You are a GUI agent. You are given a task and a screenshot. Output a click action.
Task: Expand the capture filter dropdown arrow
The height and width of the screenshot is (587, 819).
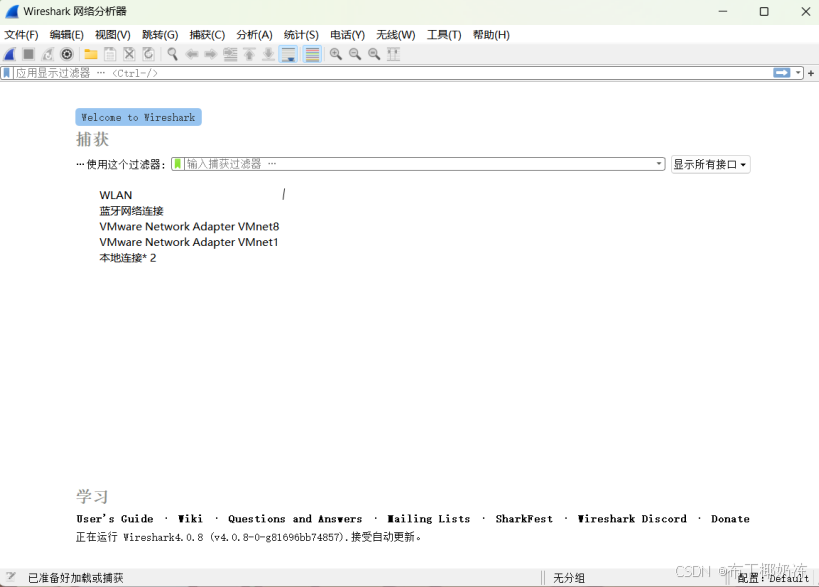(x=659, y=164)
